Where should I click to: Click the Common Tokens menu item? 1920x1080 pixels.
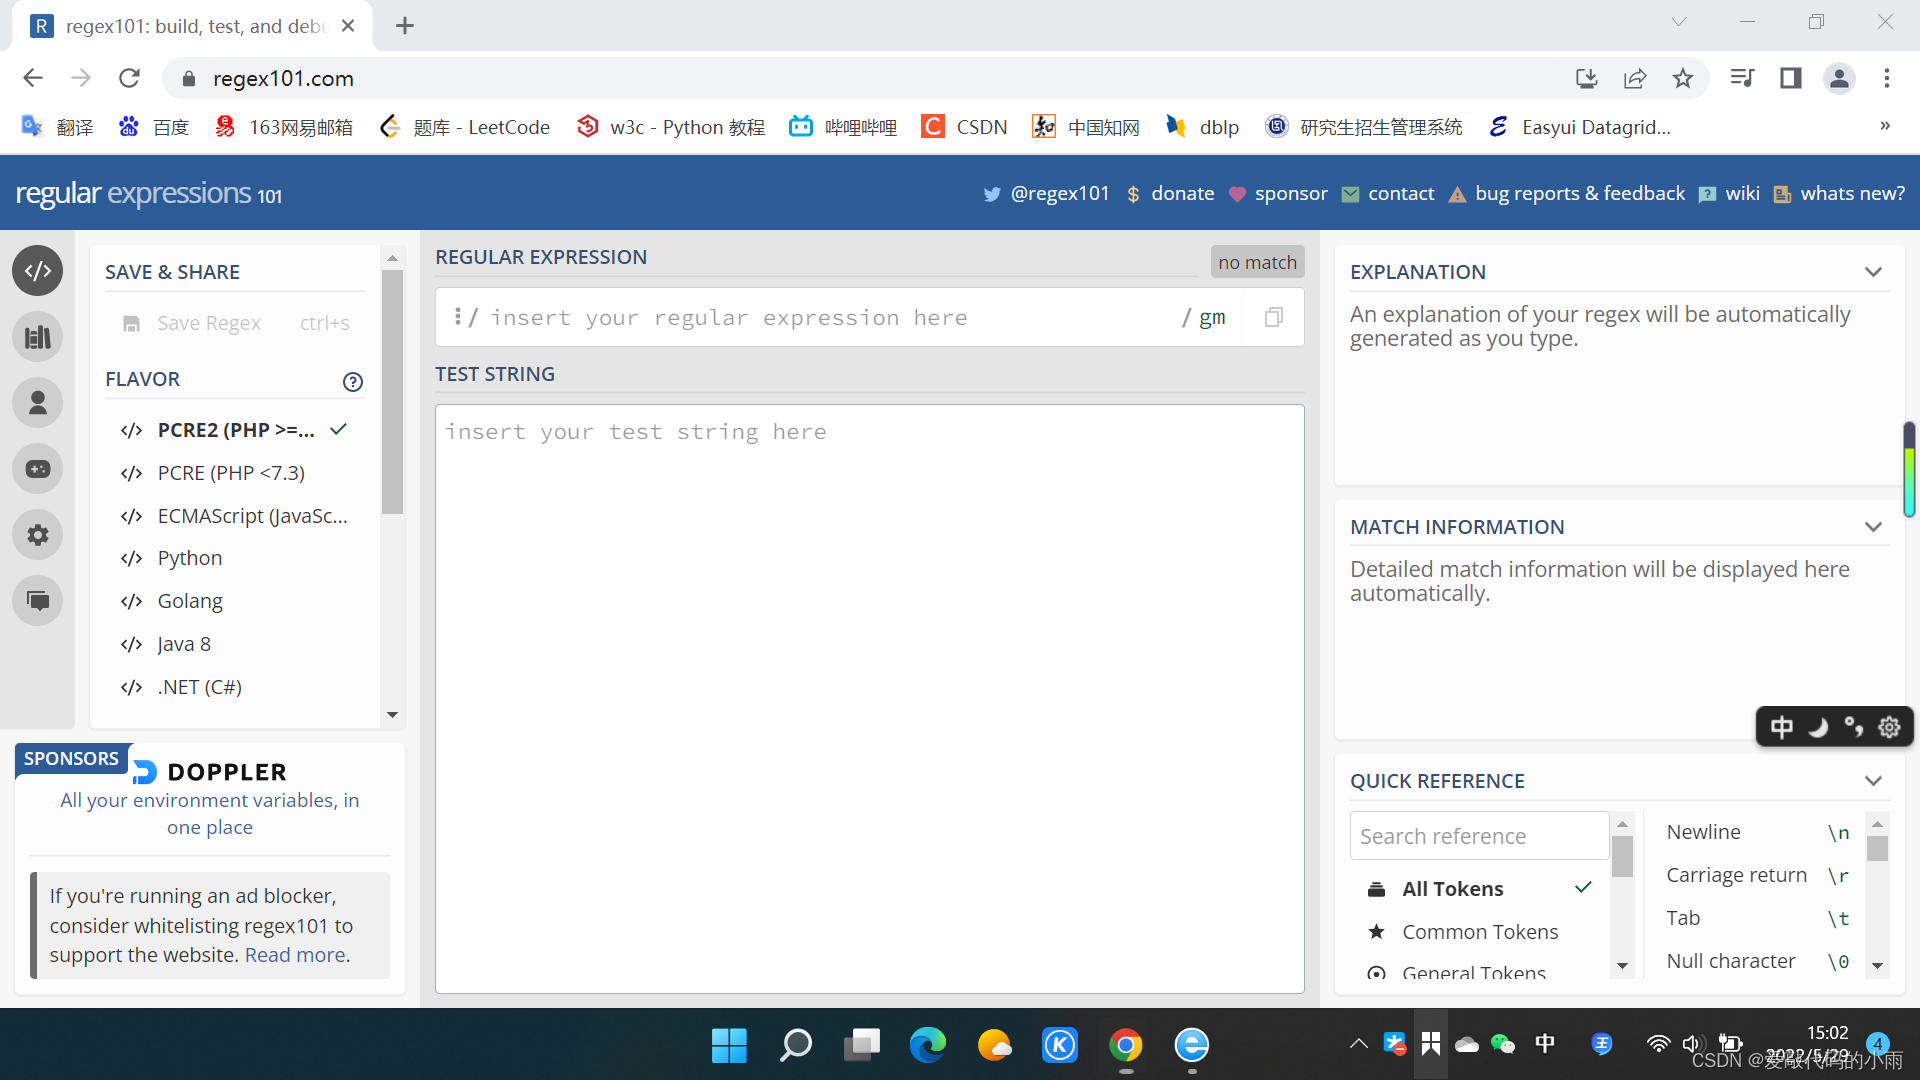(1480, 931)
